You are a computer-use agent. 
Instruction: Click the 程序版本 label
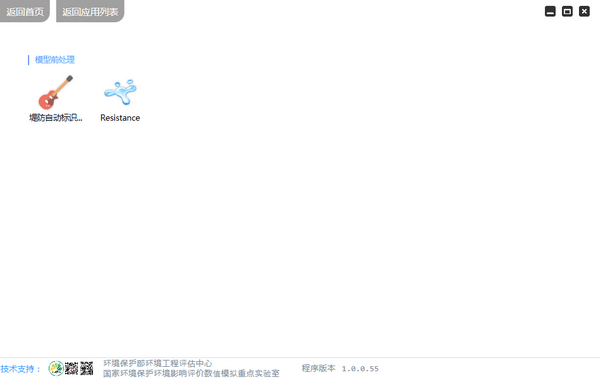point(318,368)
